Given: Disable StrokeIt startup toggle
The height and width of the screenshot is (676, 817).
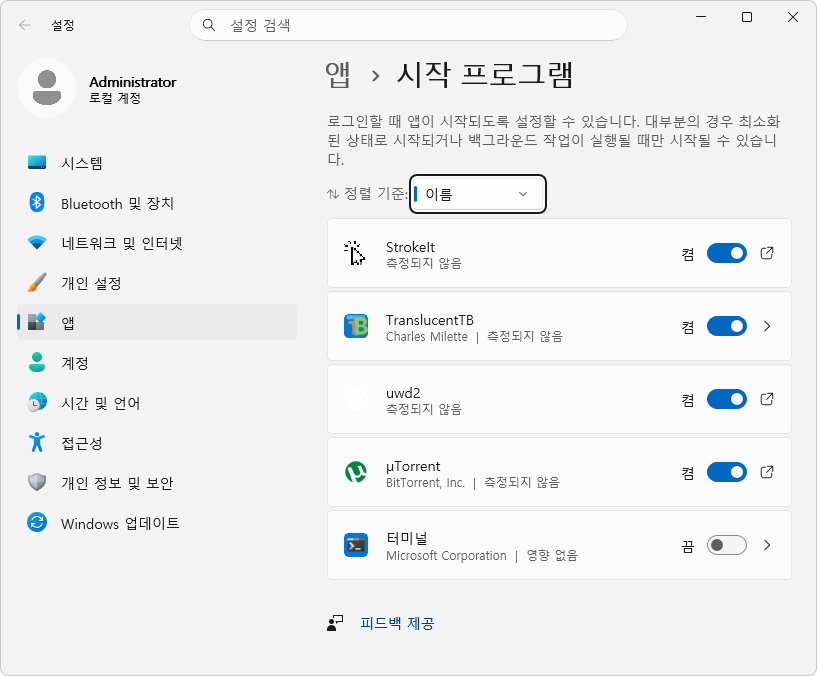Looking at the screenshot, I should [726, 253].
